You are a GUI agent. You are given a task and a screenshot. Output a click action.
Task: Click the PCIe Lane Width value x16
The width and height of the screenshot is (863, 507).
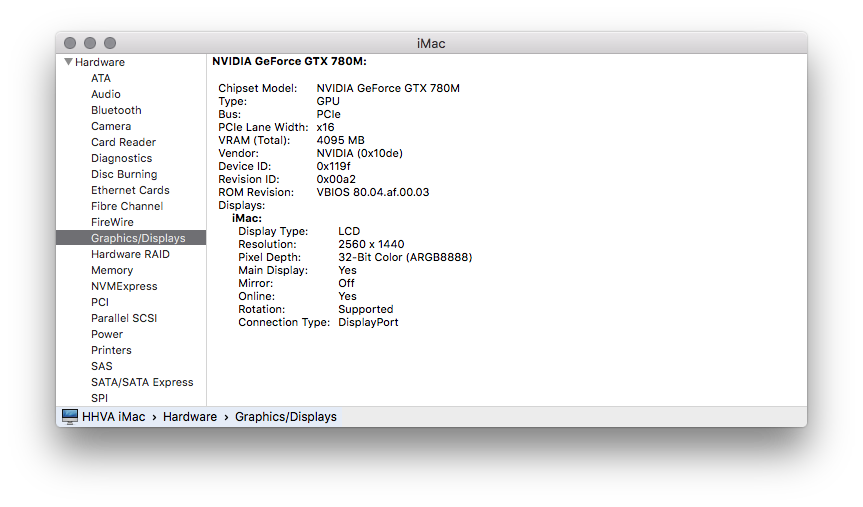click(x=325, y=127)
